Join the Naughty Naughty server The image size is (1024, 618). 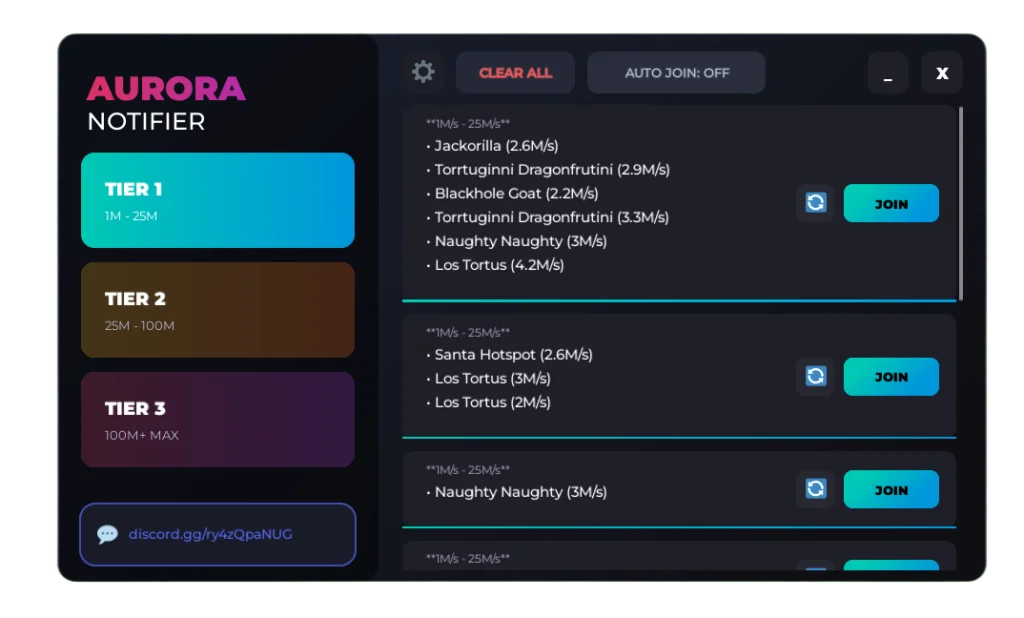click(x=890, y=489)
